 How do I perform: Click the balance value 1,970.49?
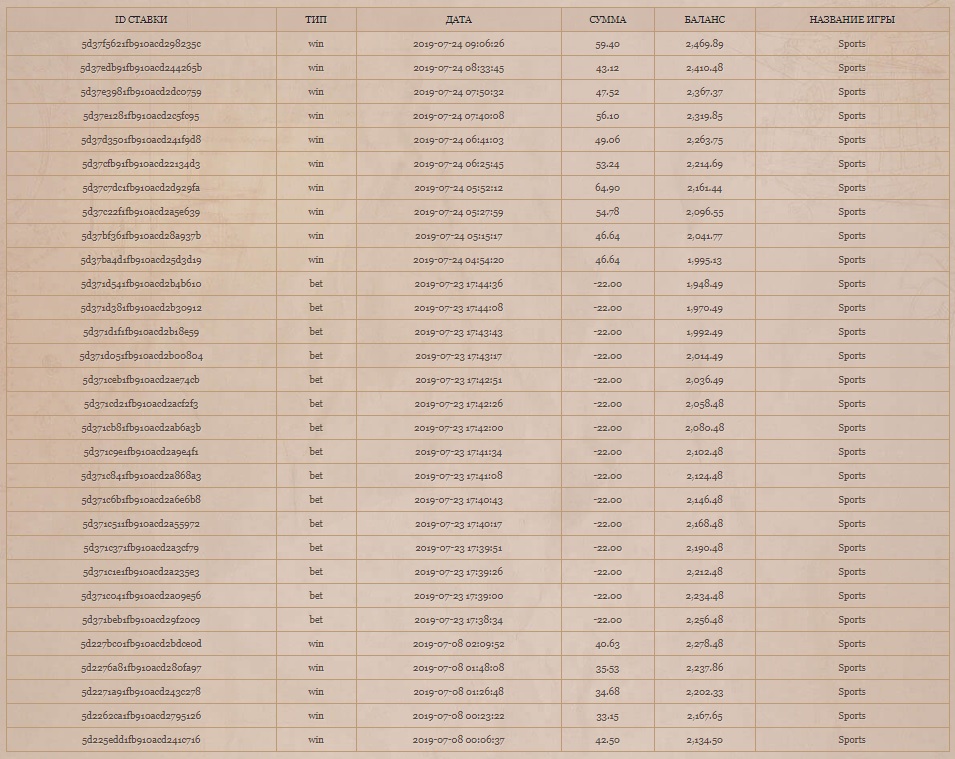coord(705,308)
